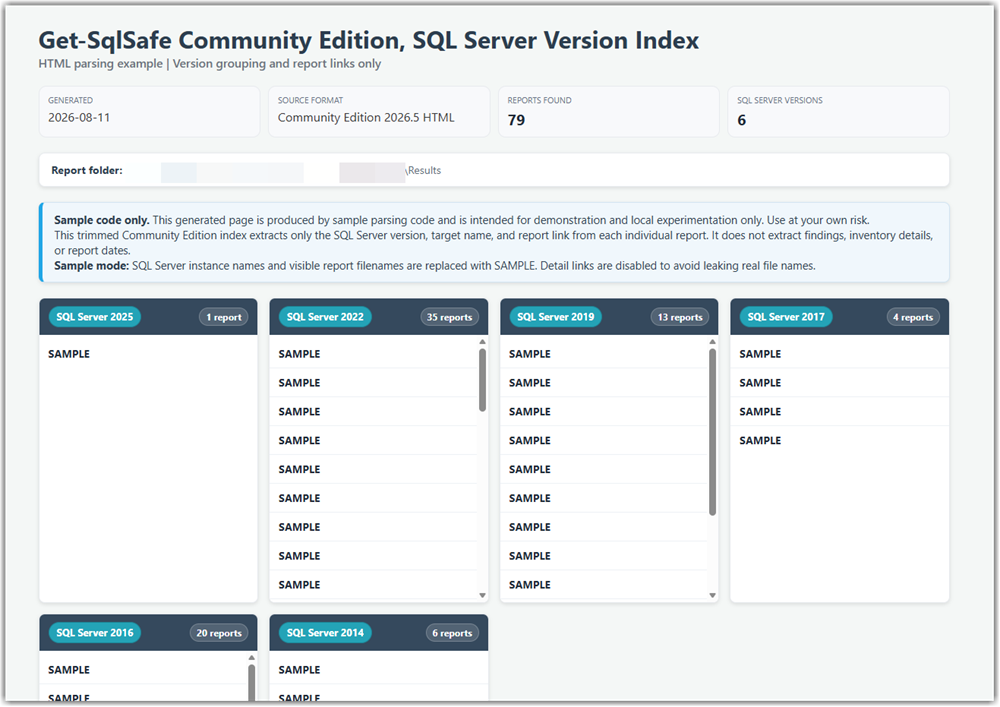
Task: Click the scrollbar thumb in SQL Server 2022 list
Action: pos(482,380)
